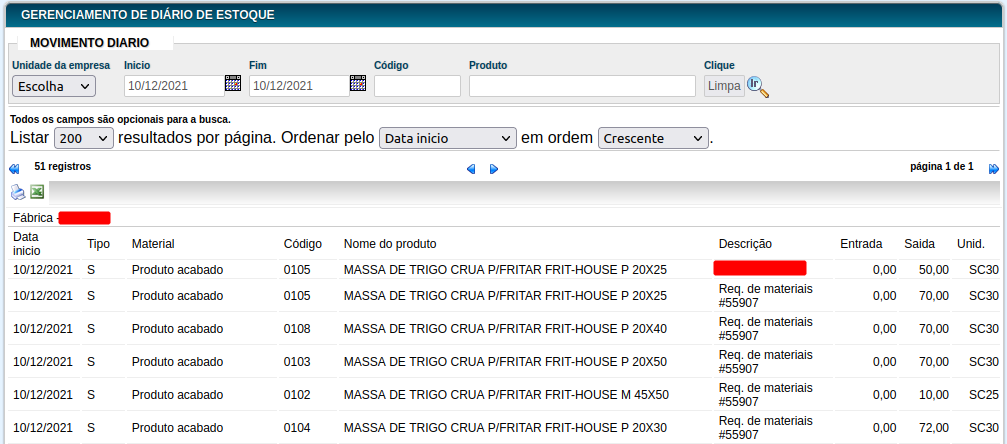The image size is (1007, 444).
Task: Go to previous page arrow
Action: coord(471,169)
